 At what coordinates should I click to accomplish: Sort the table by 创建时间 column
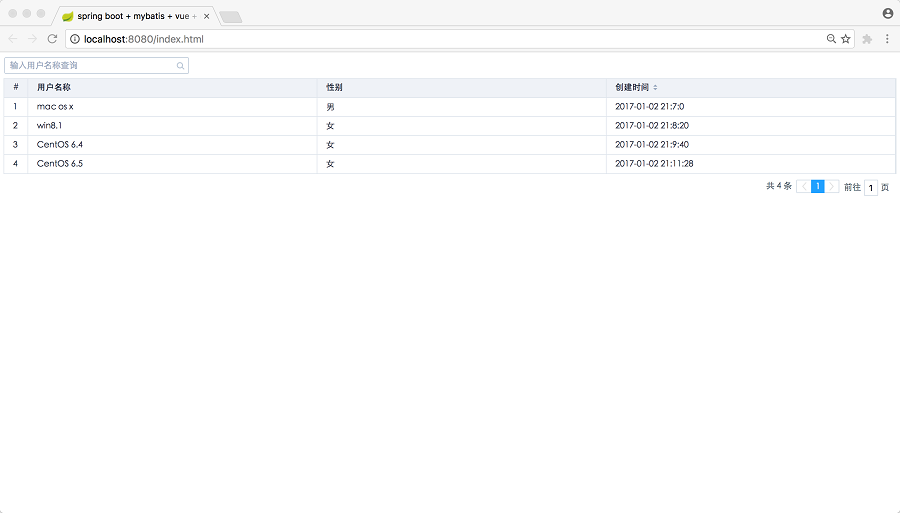[x=655, y=88]
